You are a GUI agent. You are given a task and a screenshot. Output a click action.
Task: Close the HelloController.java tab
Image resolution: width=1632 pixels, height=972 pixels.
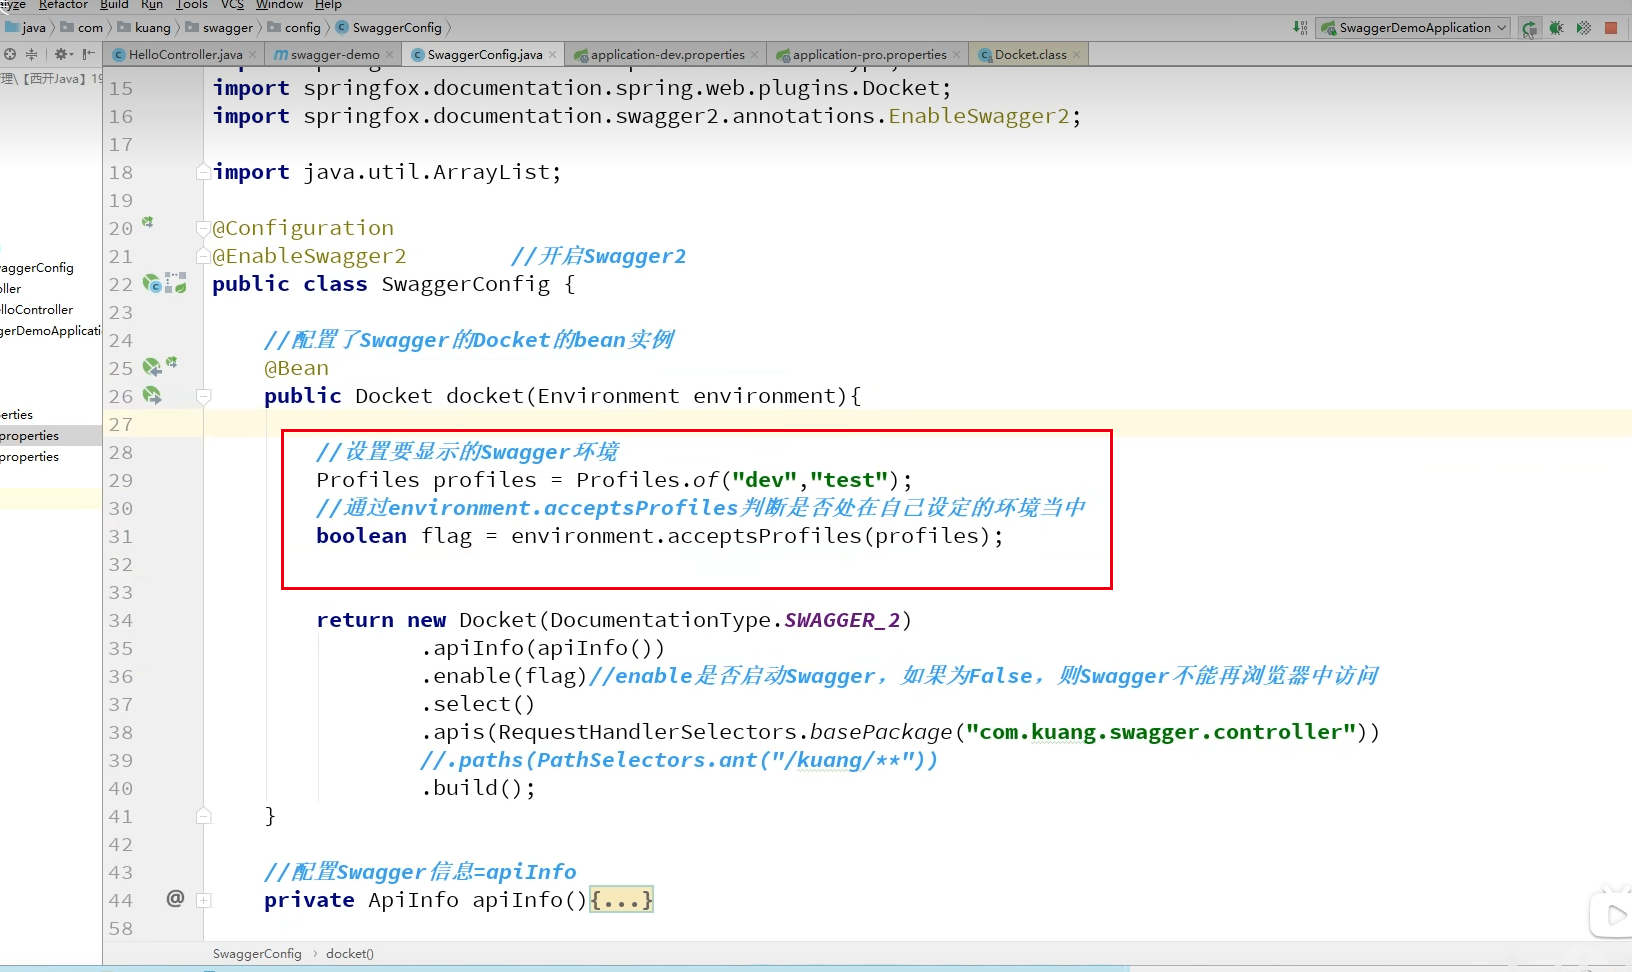252,55
